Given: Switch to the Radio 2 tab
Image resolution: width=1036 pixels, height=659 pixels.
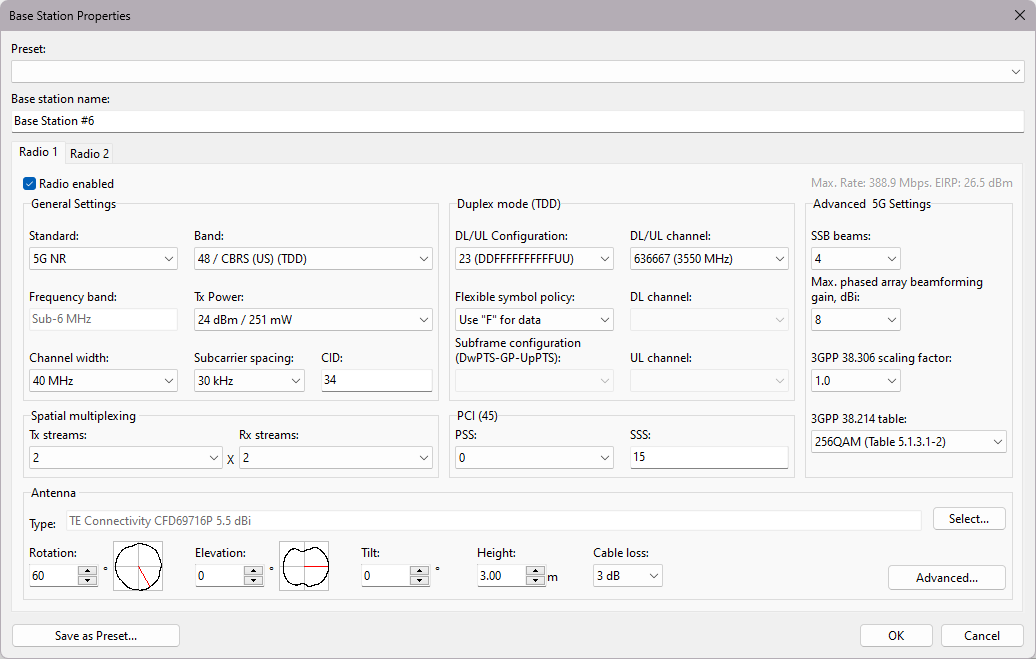Looking at the screenshot, I should (89, 153).
